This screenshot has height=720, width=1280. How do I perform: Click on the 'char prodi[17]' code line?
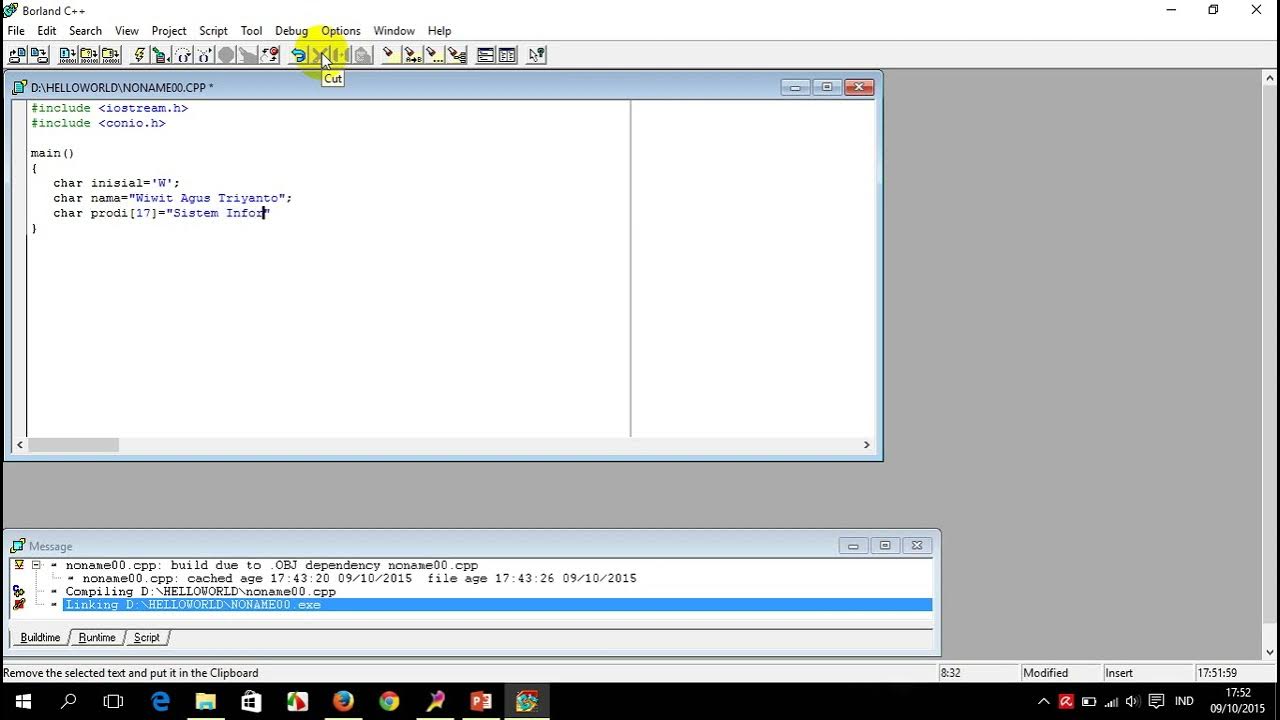click(x=162, y=213)
